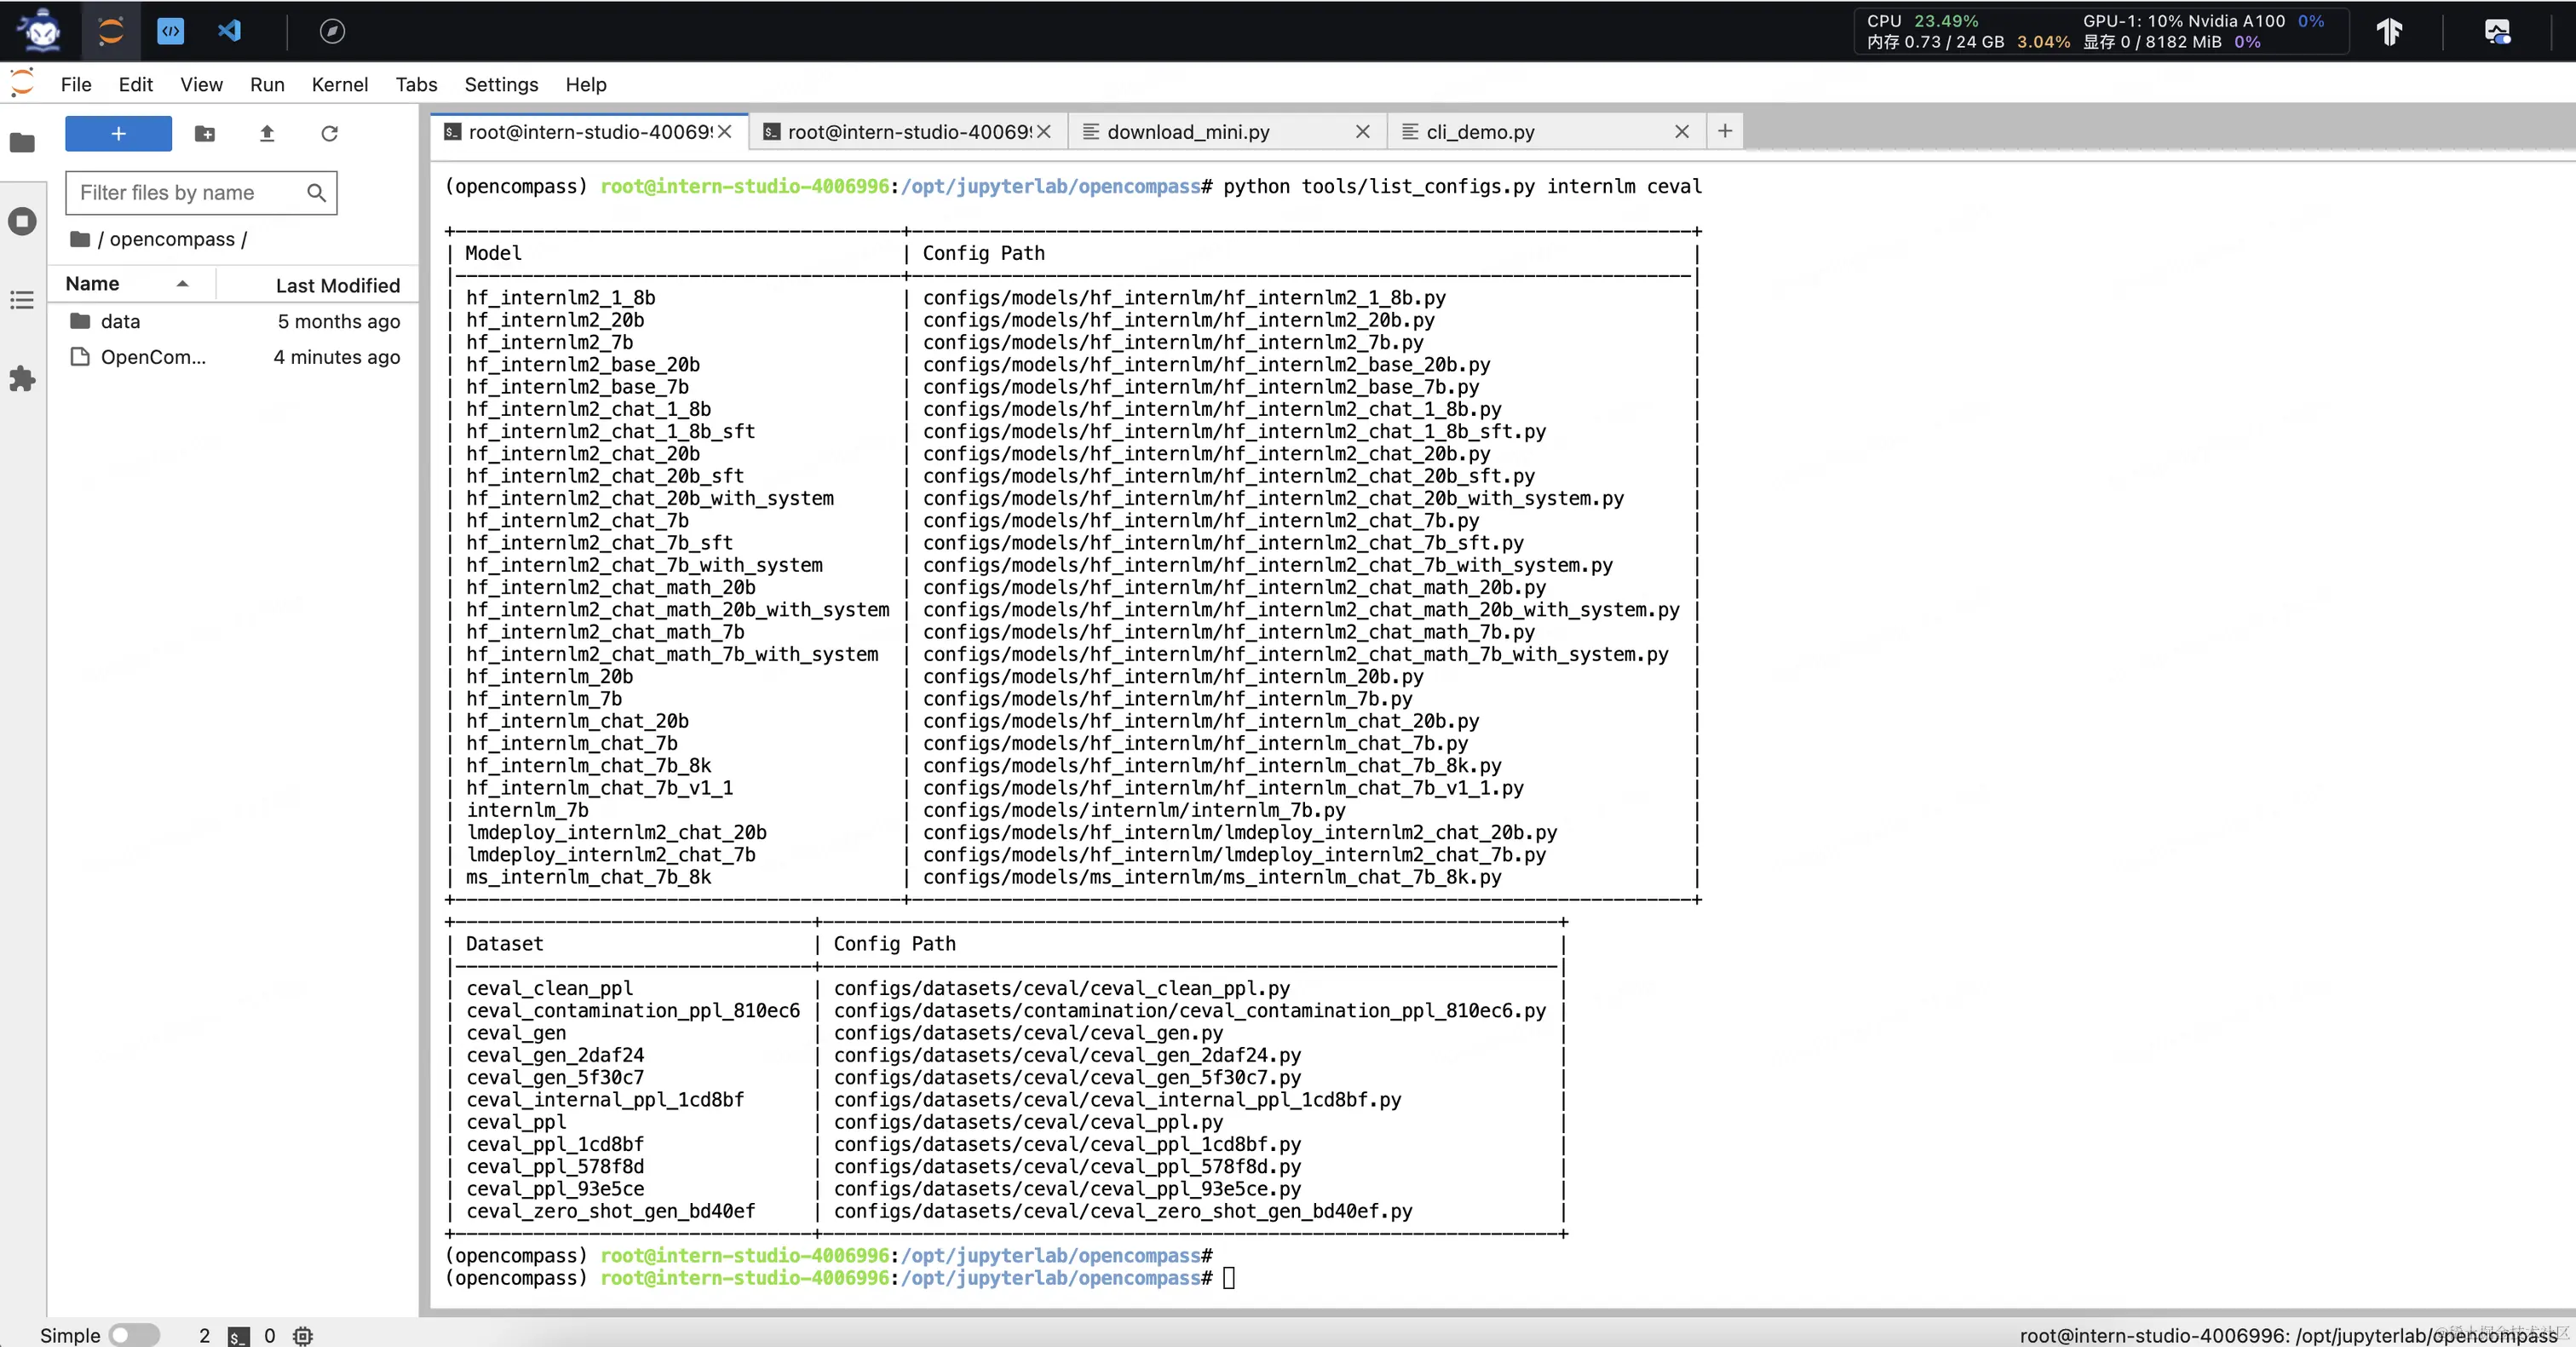Screen dimensions: 2576x1347
Task: Open the Extension Manager puzzle icon
Action: pos(22,379)
